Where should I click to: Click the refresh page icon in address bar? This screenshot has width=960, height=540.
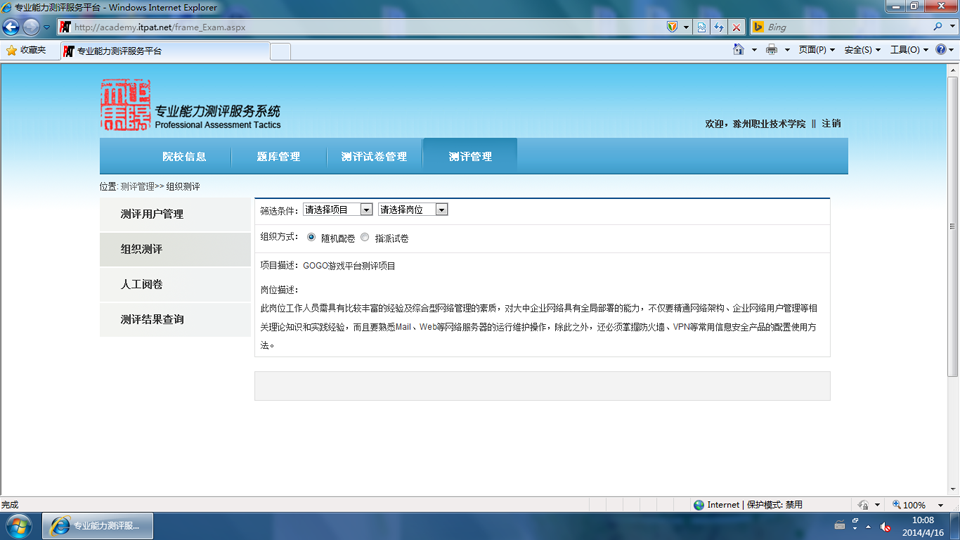[x=719, y=27]
